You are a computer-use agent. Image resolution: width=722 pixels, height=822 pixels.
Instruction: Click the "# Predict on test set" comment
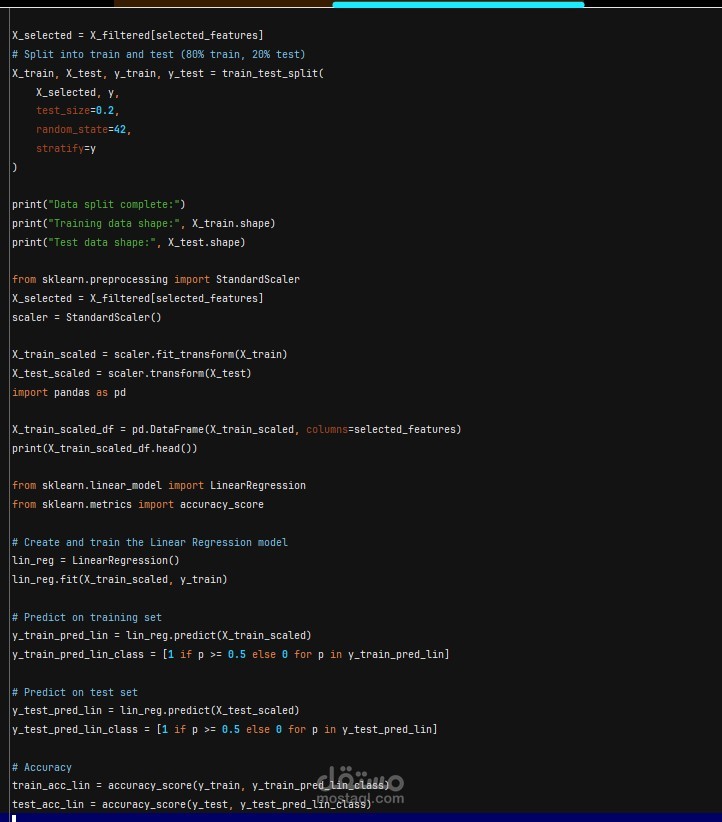[x=75, y=692]
